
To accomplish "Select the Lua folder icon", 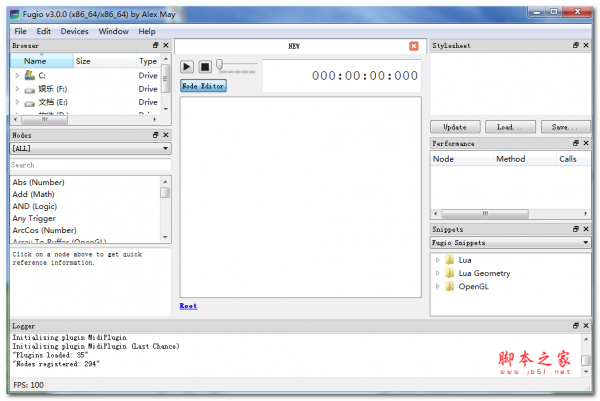I will tap(450, 260).
